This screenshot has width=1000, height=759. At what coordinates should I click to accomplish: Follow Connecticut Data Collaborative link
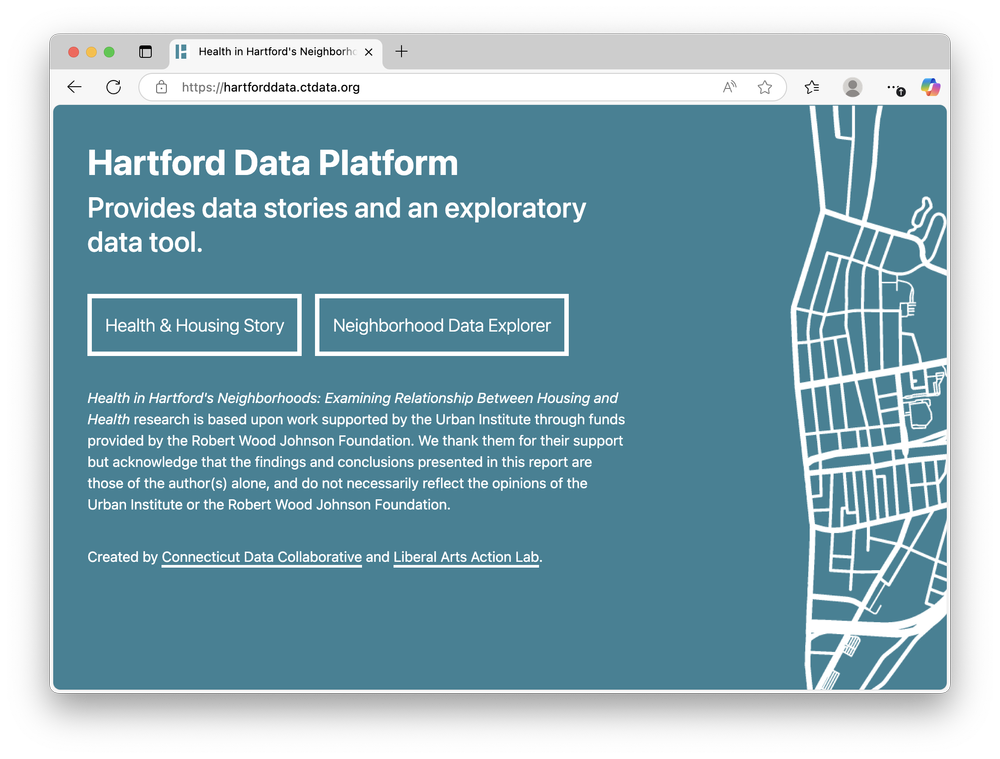(x=261, y=557)
